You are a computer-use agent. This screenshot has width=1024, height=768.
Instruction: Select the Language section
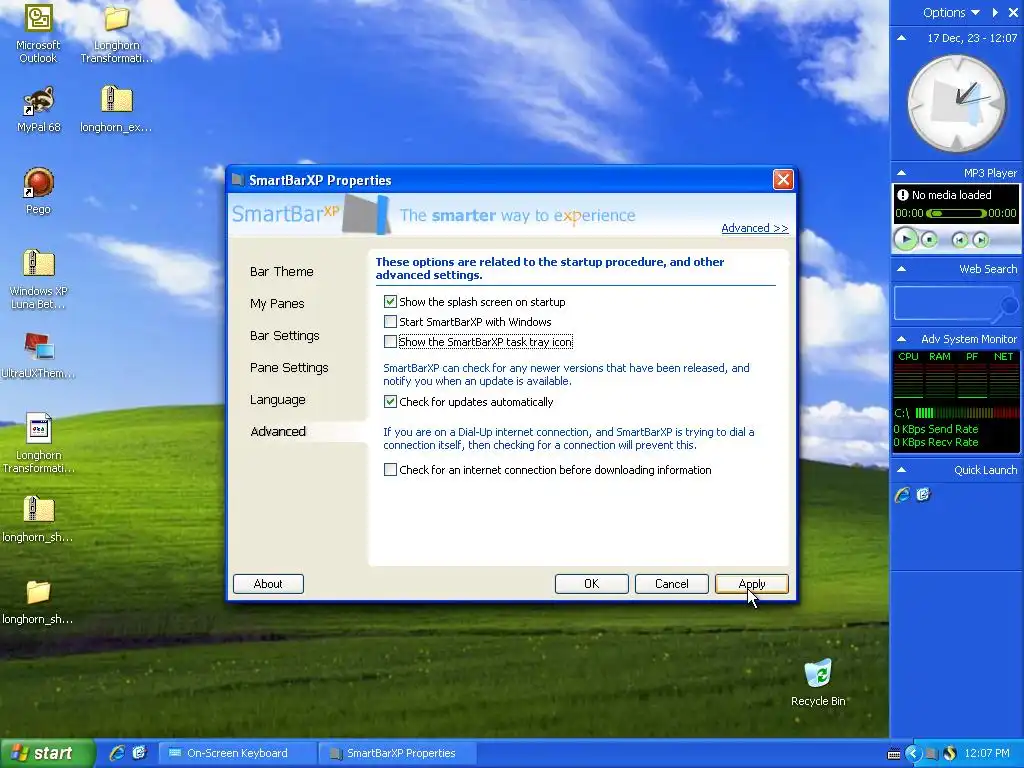point(278,400)
